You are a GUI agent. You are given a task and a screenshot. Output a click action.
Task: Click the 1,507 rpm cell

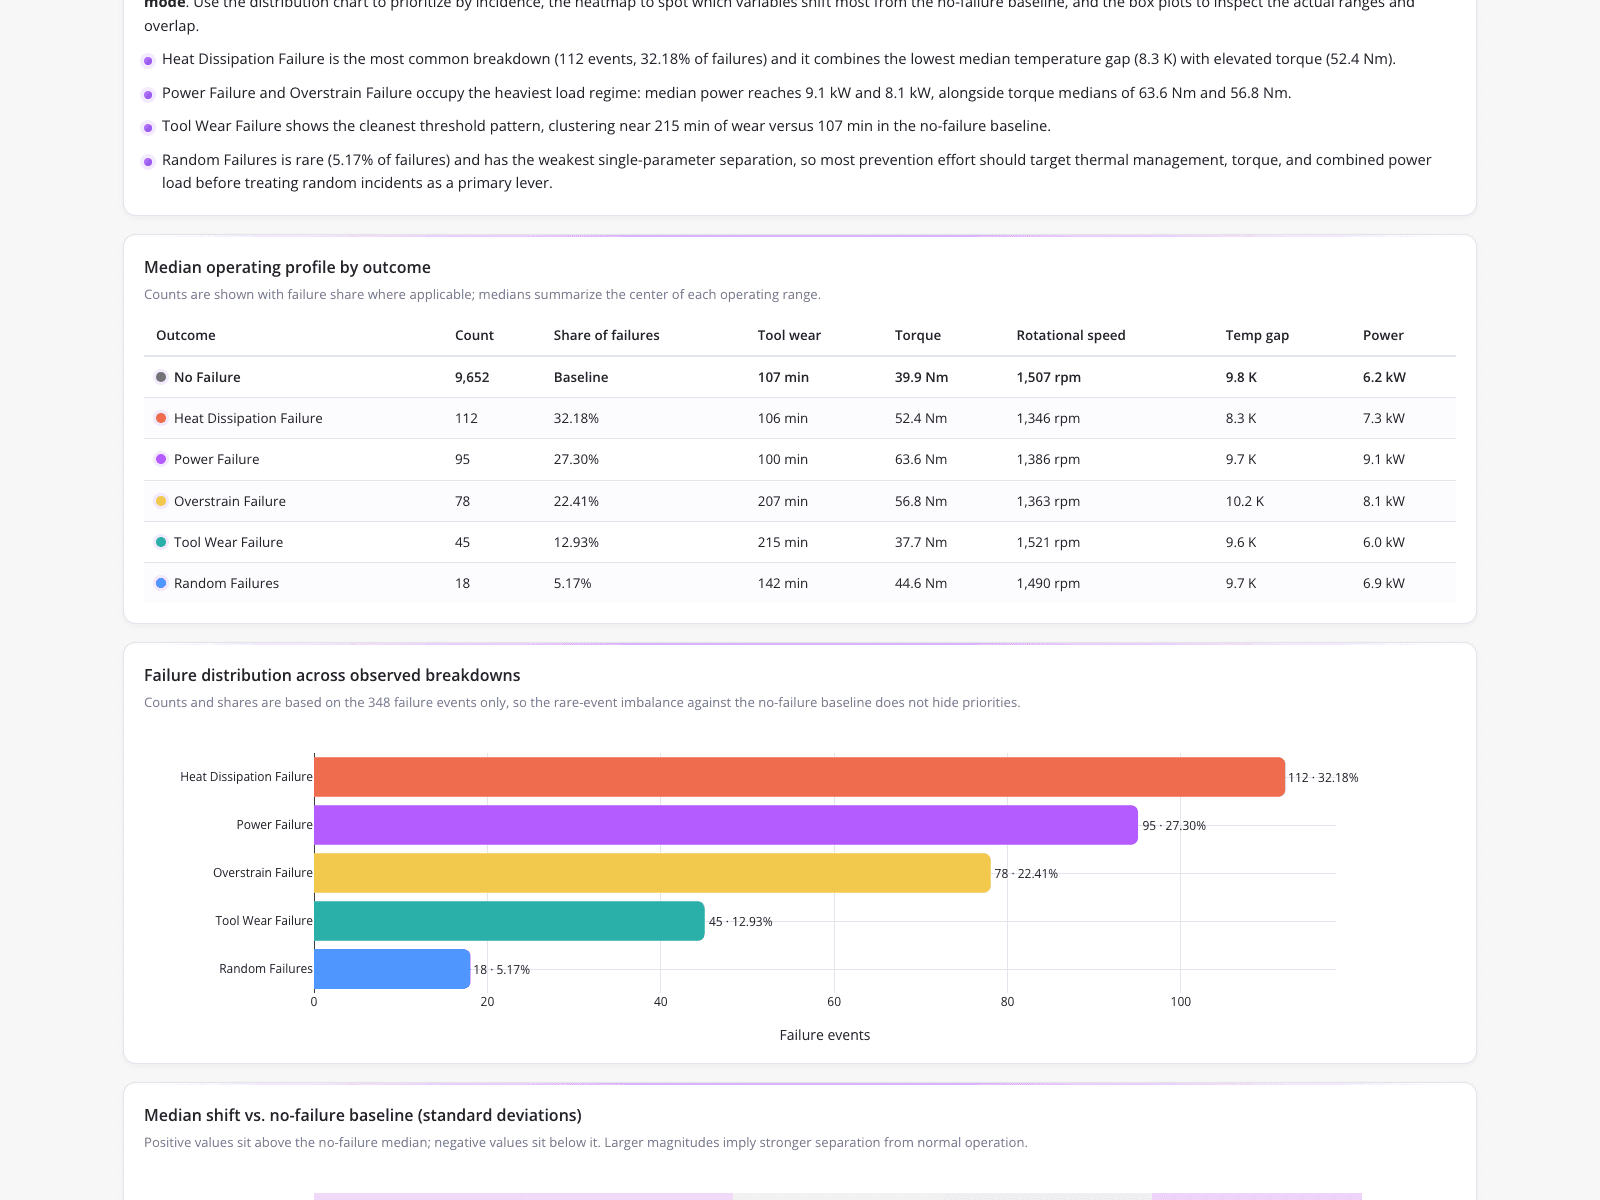[1049, 377]
